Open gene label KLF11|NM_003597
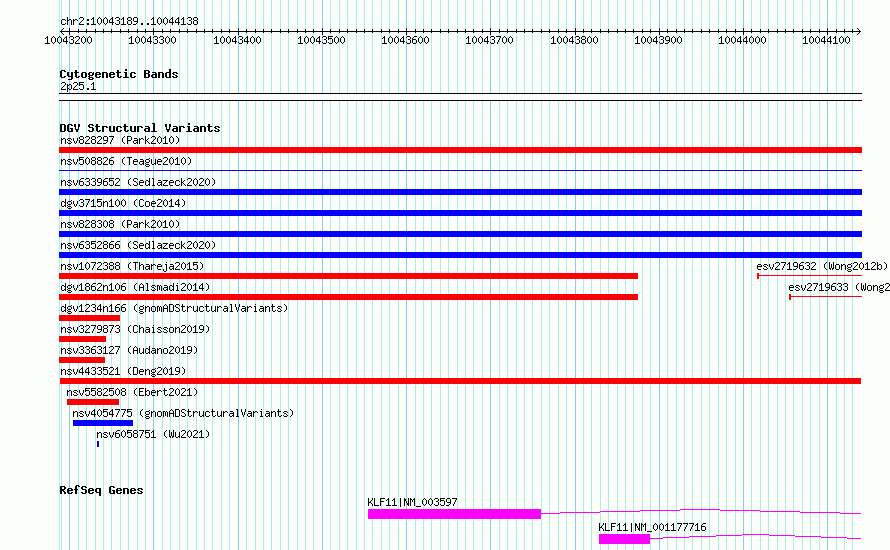The width and height of the screenshot is (890, 550). 412,502
